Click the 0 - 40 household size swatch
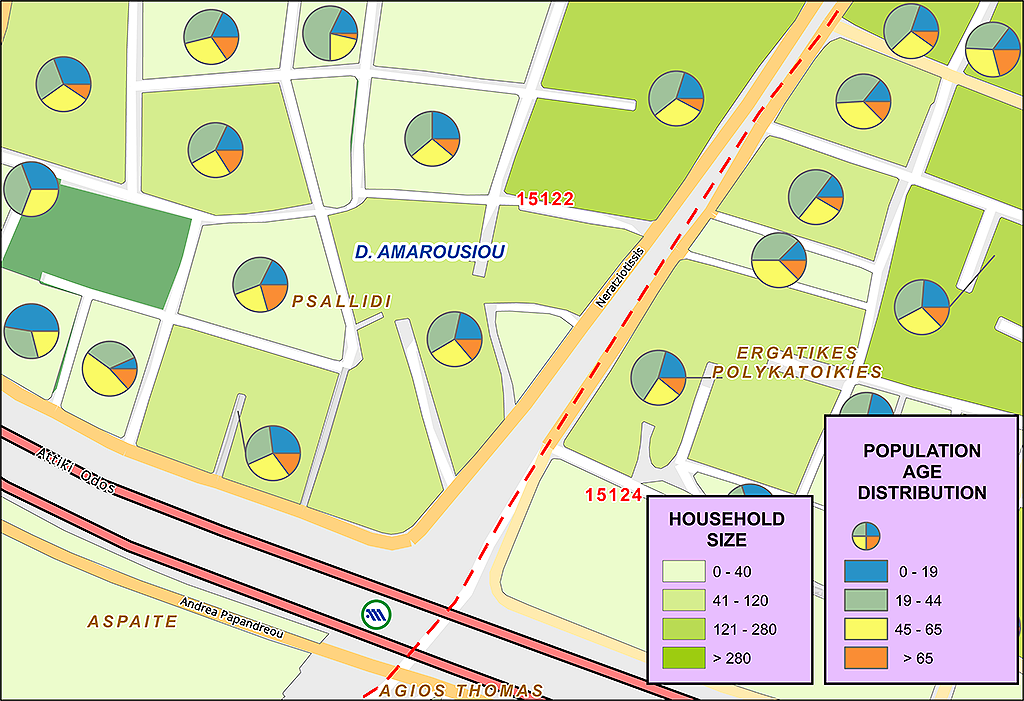Viewport: 1024px width, 701px height. 684,571
